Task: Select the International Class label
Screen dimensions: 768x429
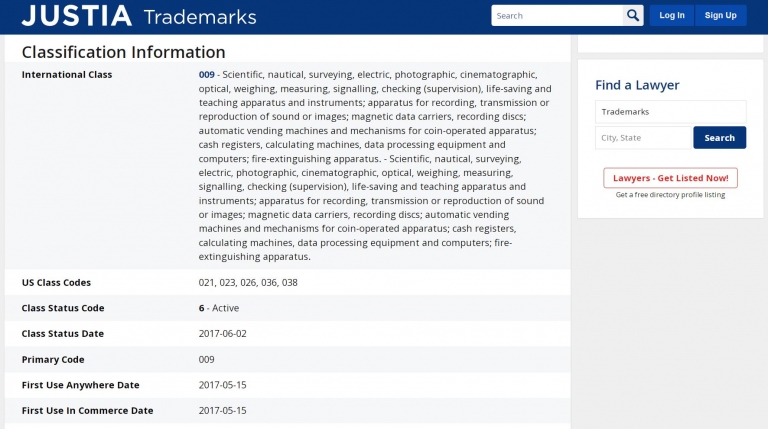Action: tap(67, 74)
